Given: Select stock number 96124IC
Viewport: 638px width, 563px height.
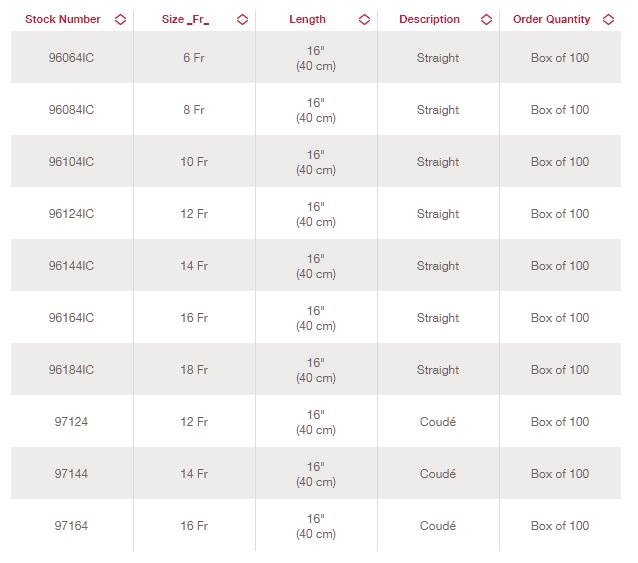Looking at the screenshot, I should 71,214.
